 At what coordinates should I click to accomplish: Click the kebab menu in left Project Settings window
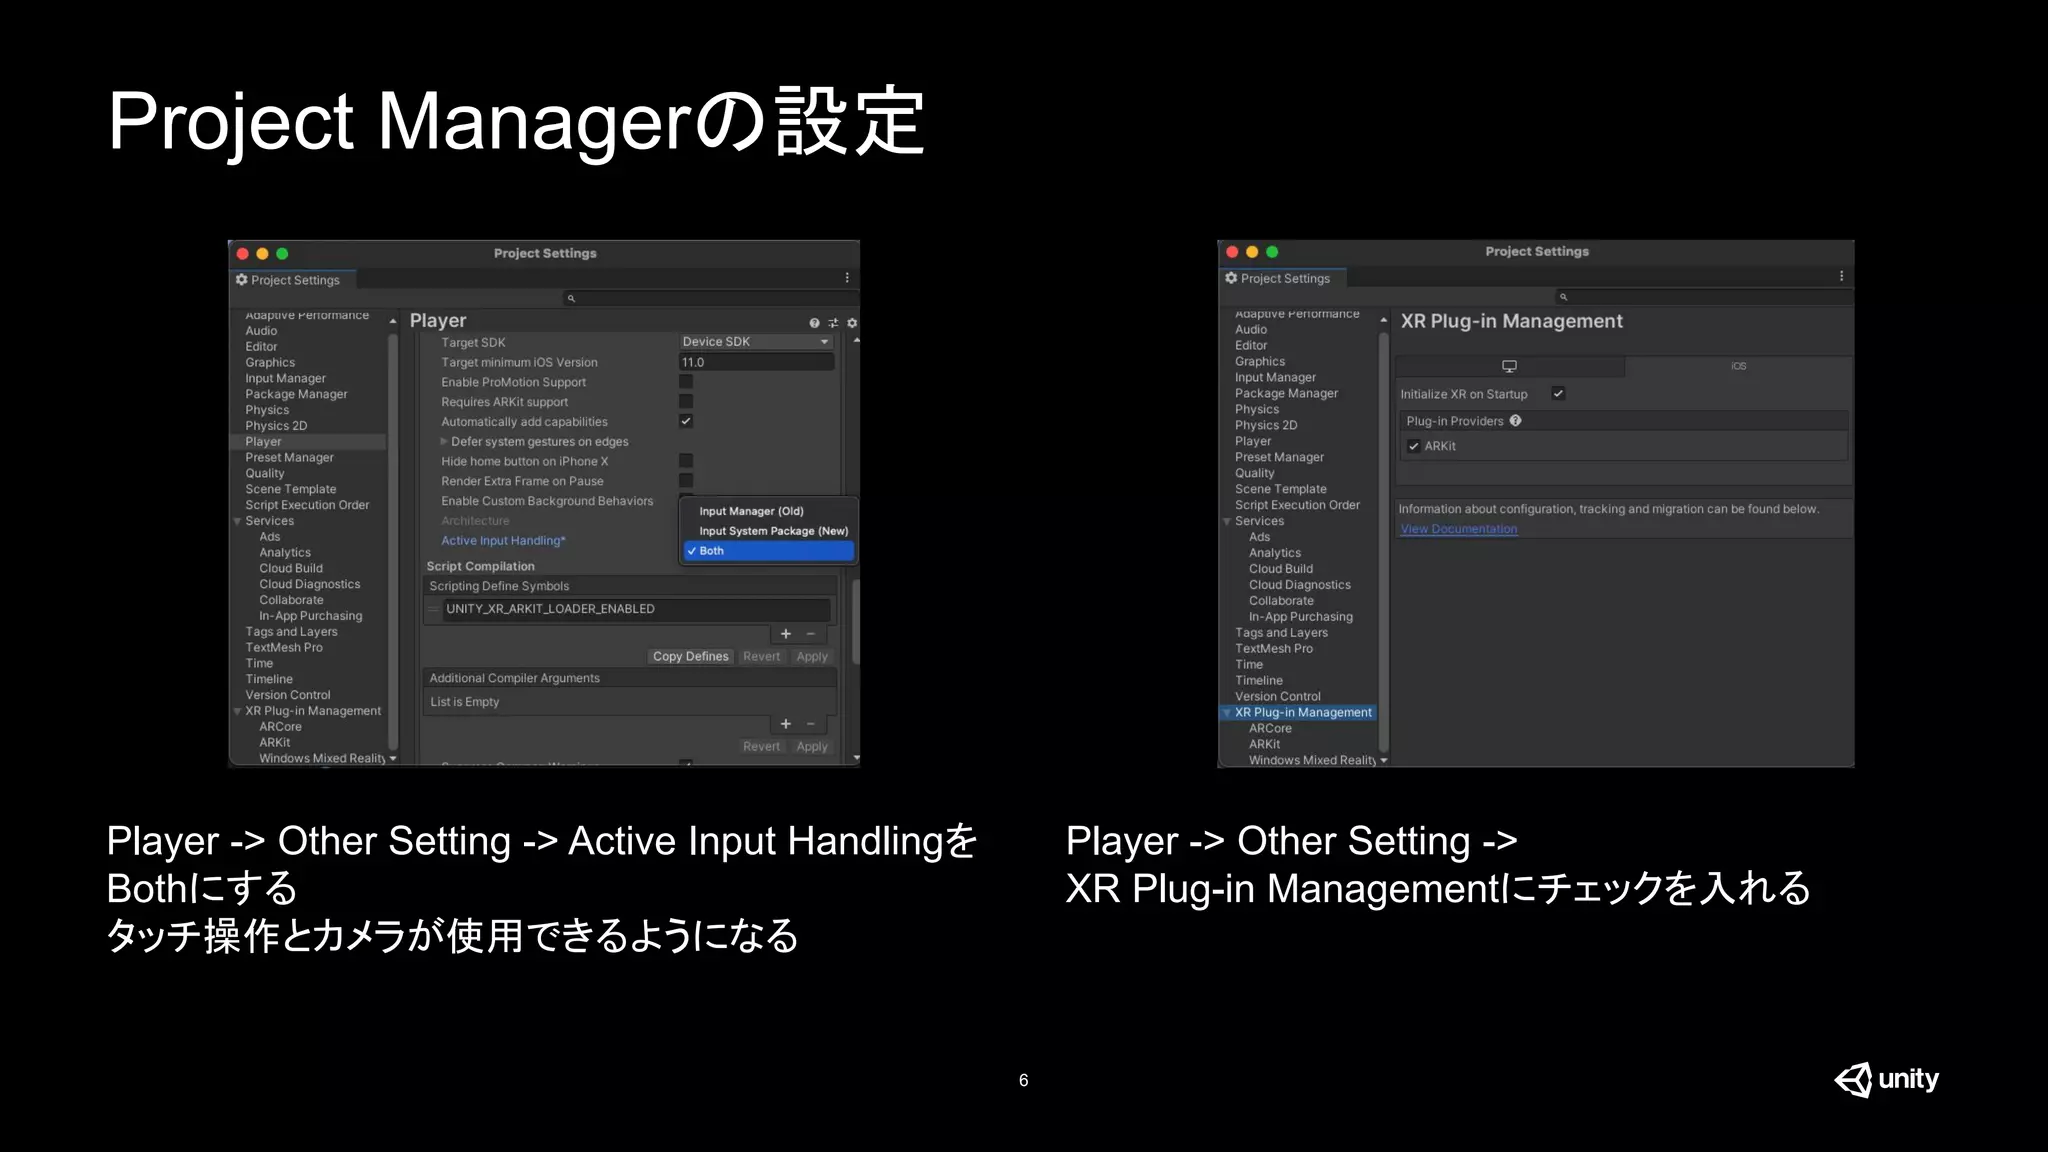click(847, 278)
